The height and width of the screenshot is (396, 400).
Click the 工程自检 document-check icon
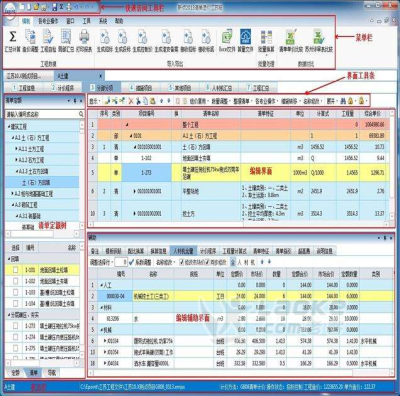[x=48, y=37]
